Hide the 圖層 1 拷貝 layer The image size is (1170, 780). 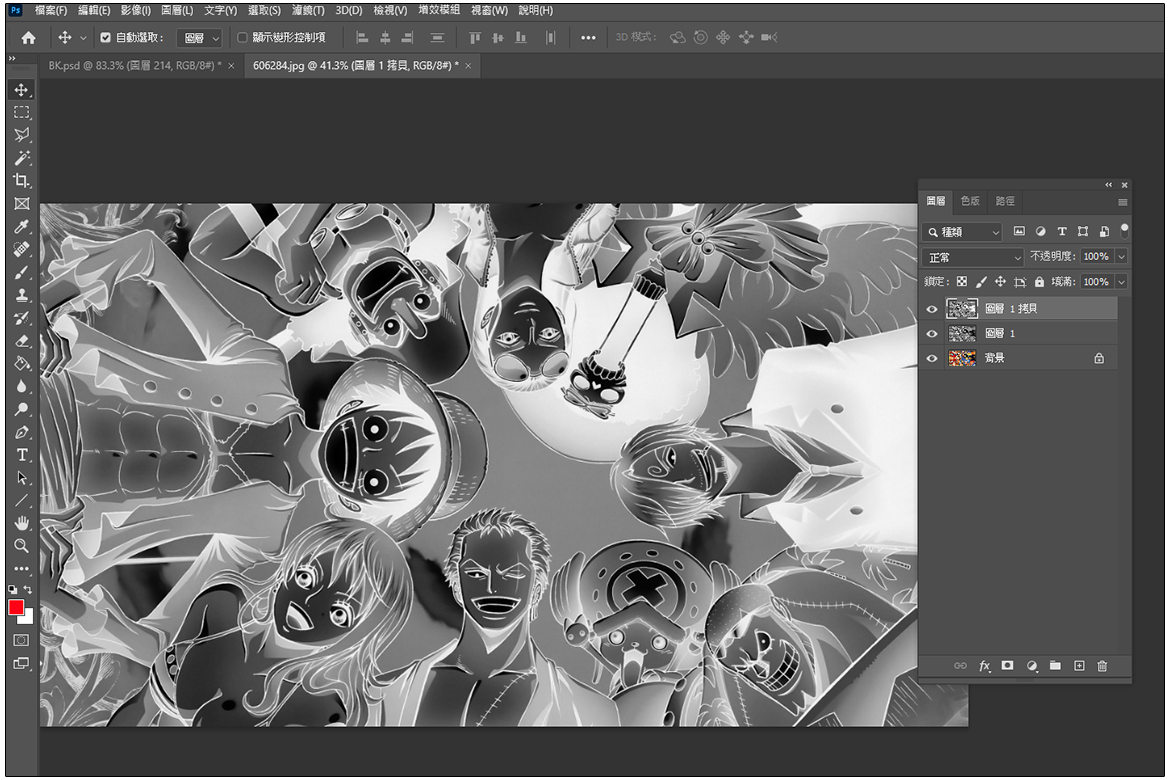pos(931,309)
